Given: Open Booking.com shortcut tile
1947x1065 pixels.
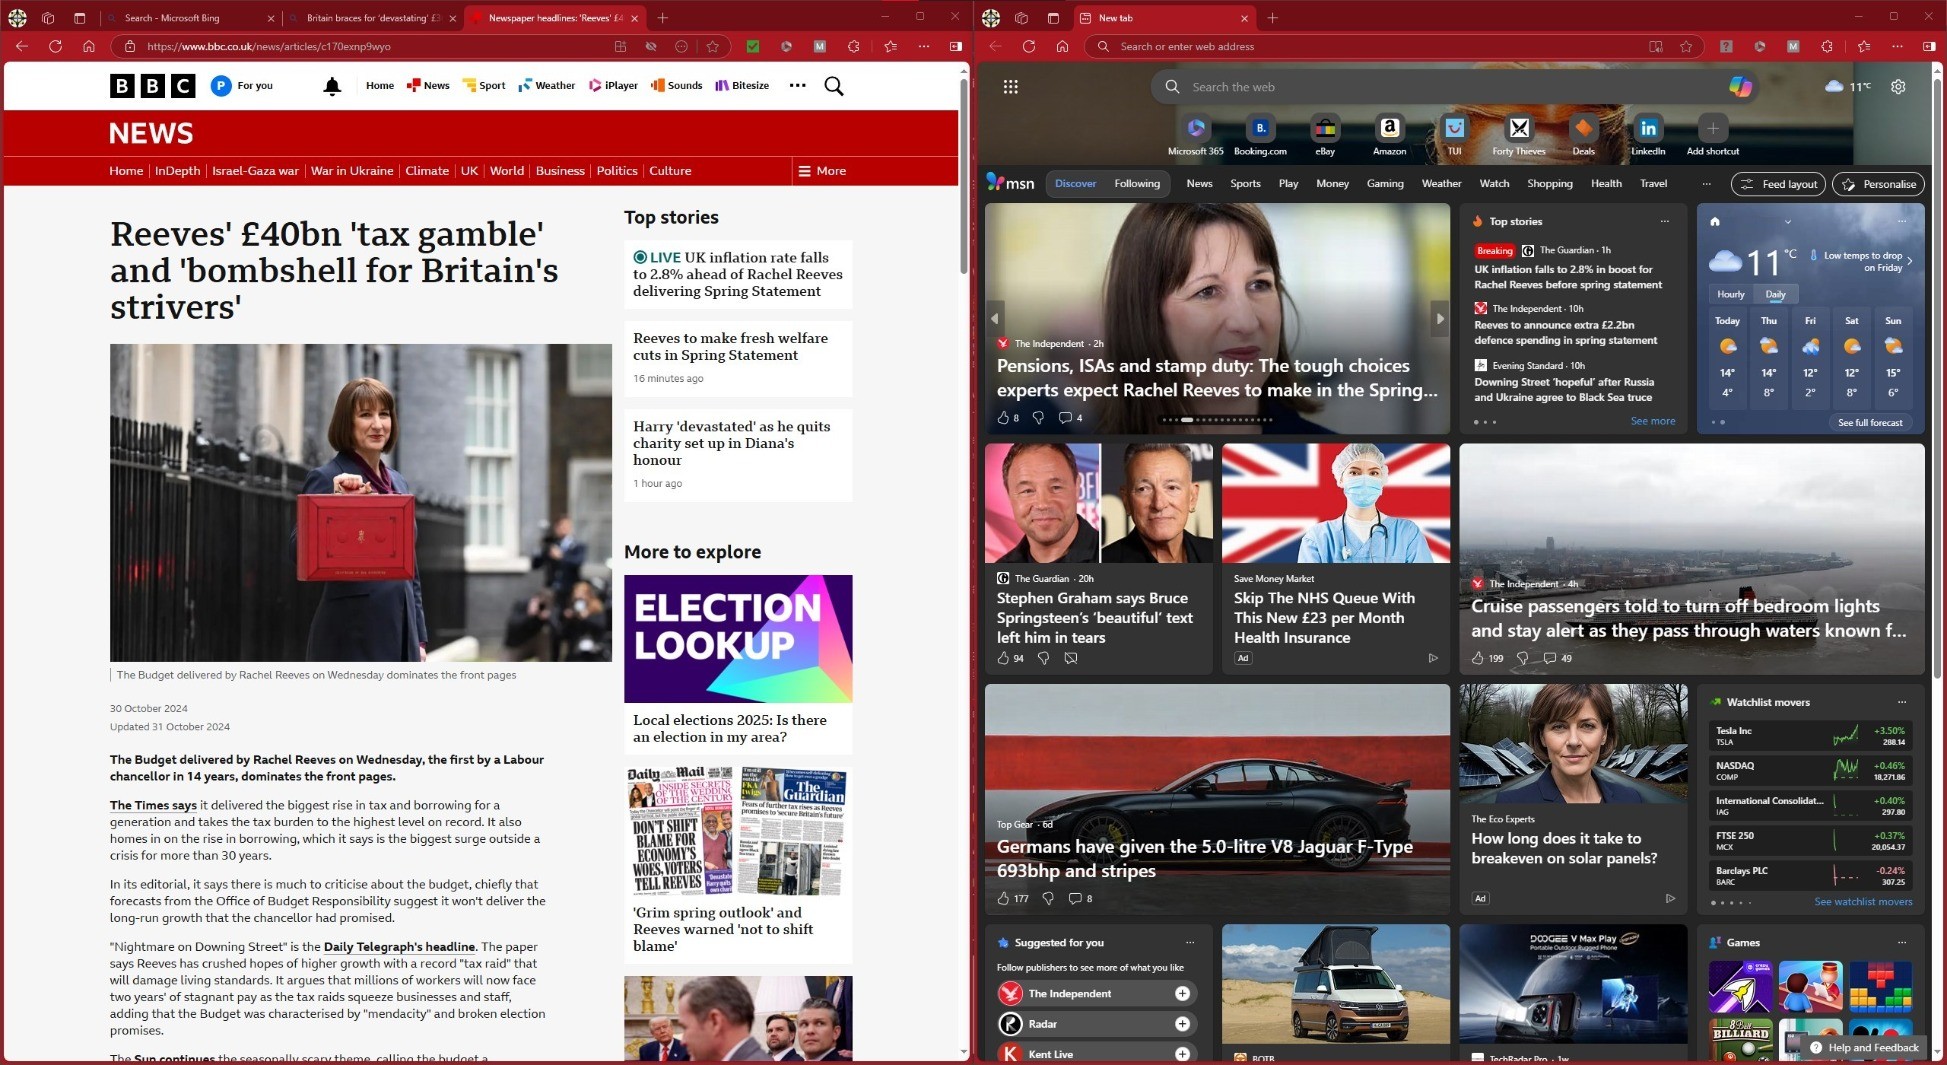Looking at the screenshot, I should point(1260,134).
